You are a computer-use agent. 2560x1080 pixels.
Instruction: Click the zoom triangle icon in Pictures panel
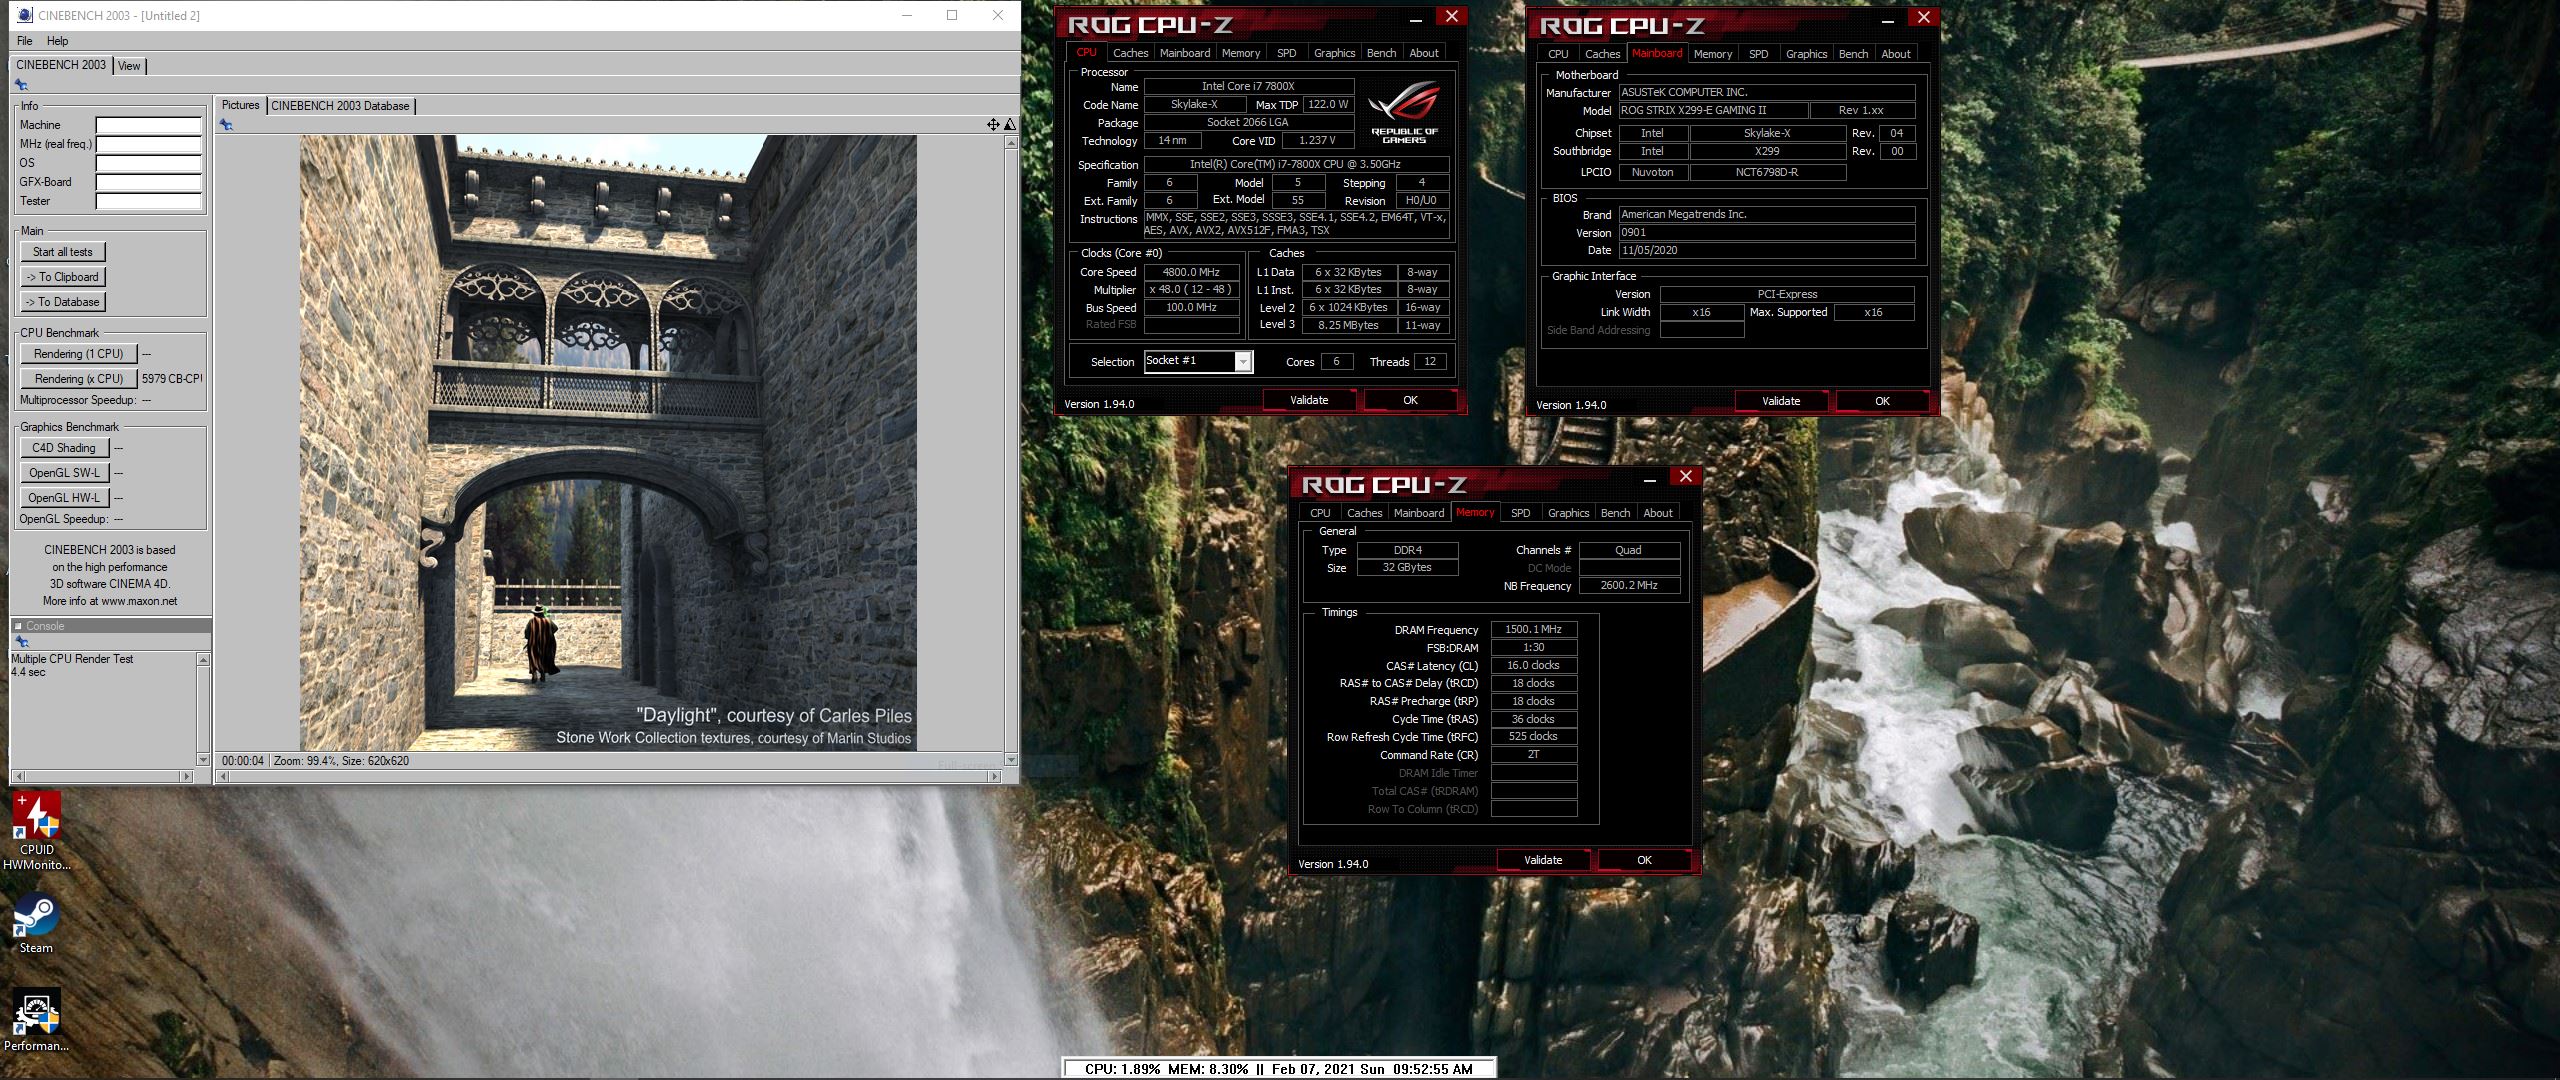point(1010,125)
